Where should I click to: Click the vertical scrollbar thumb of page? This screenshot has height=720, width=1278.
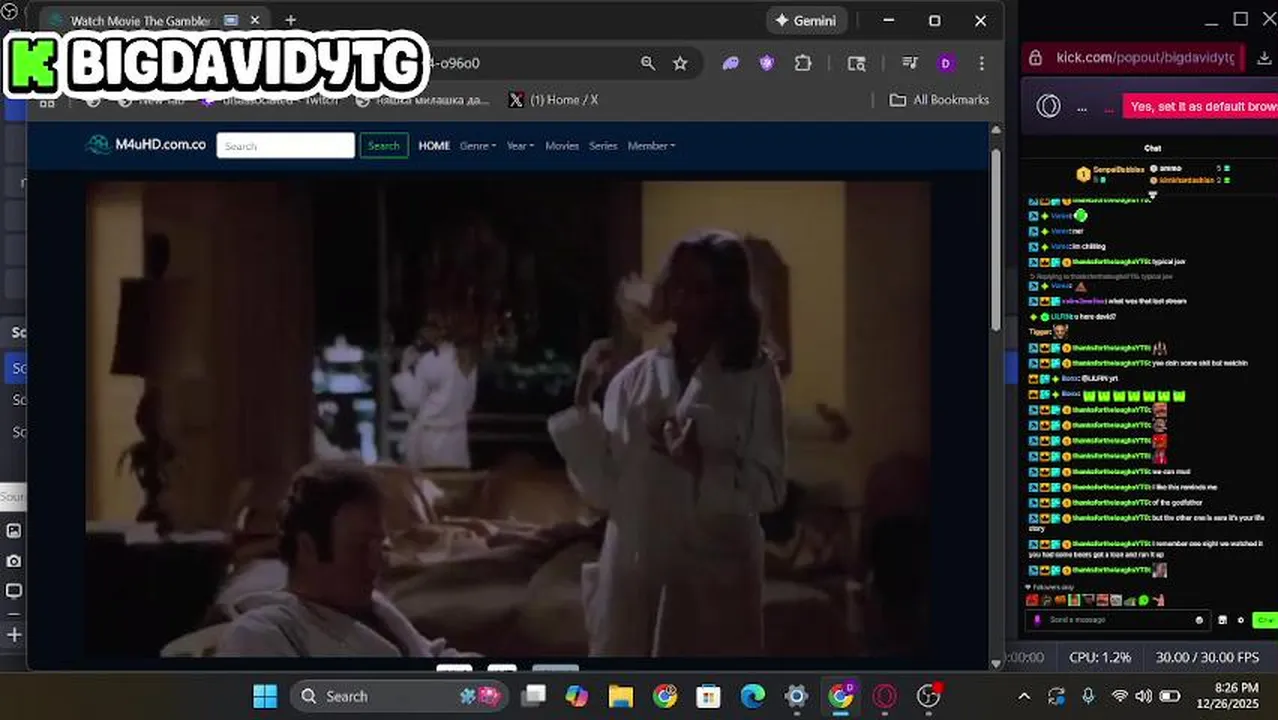click(x=996, y=240)
